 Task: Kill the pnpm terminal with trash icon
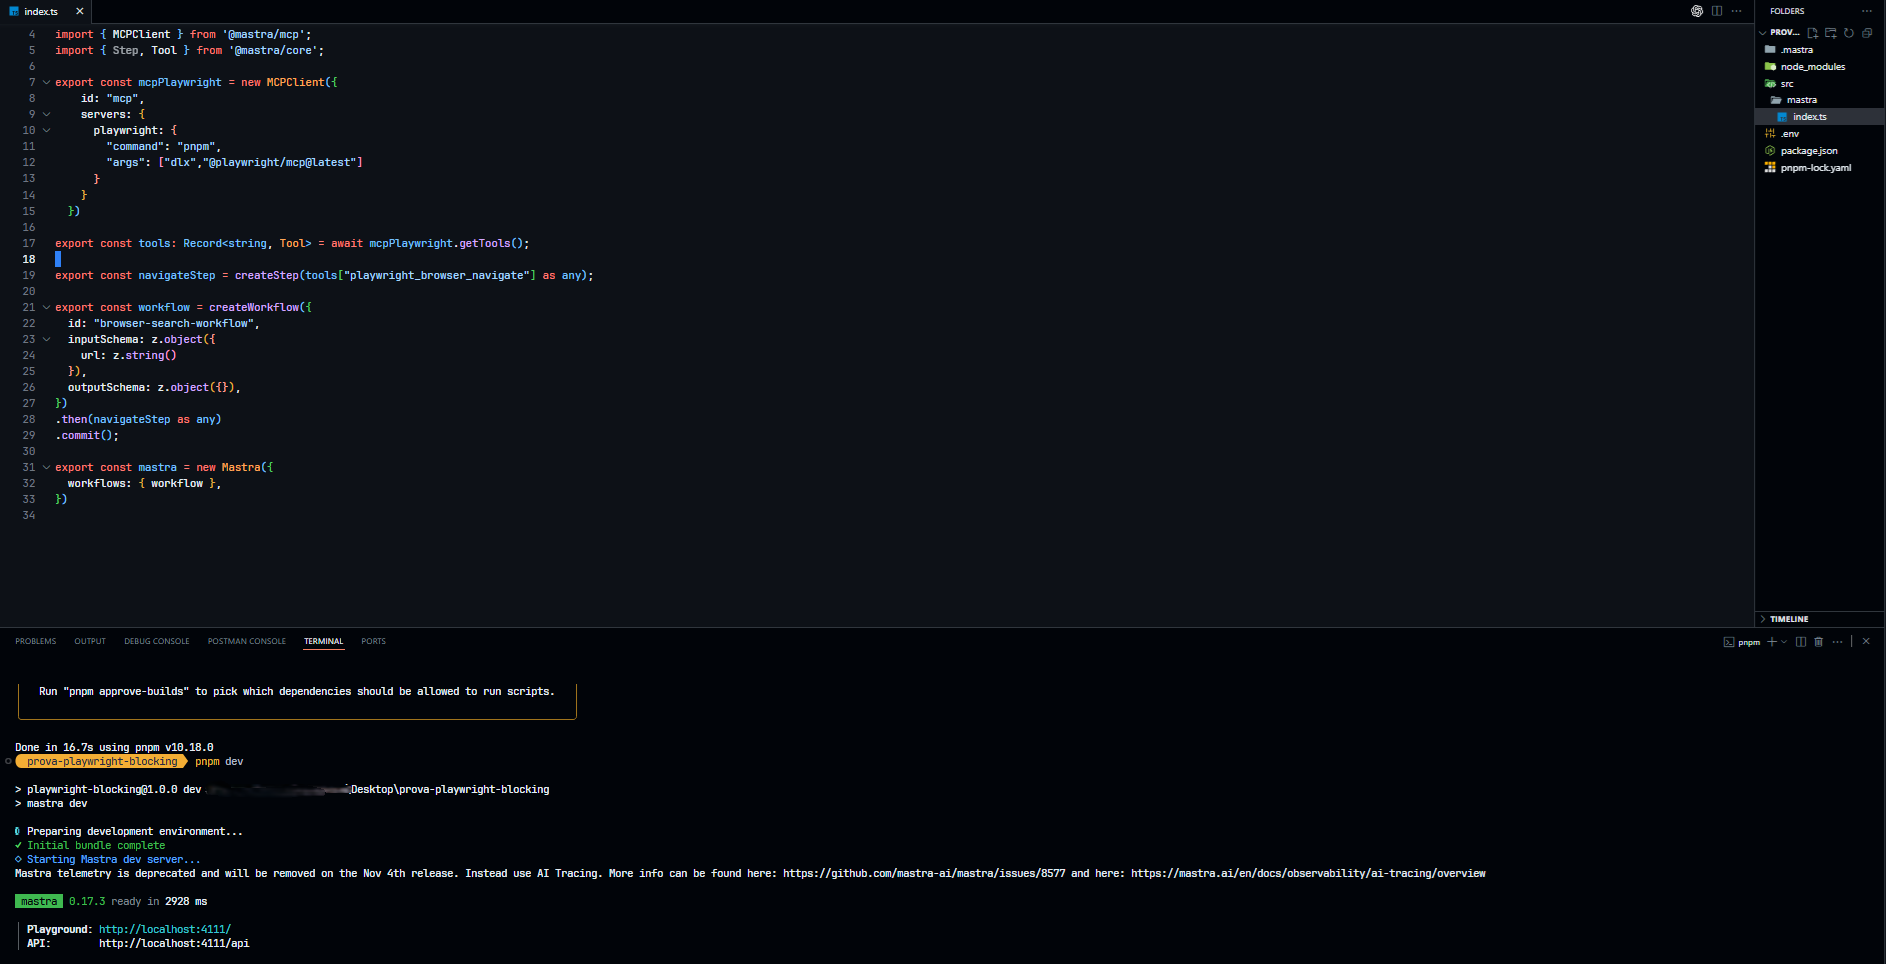pyautogui.click(x=1819, y=642)
